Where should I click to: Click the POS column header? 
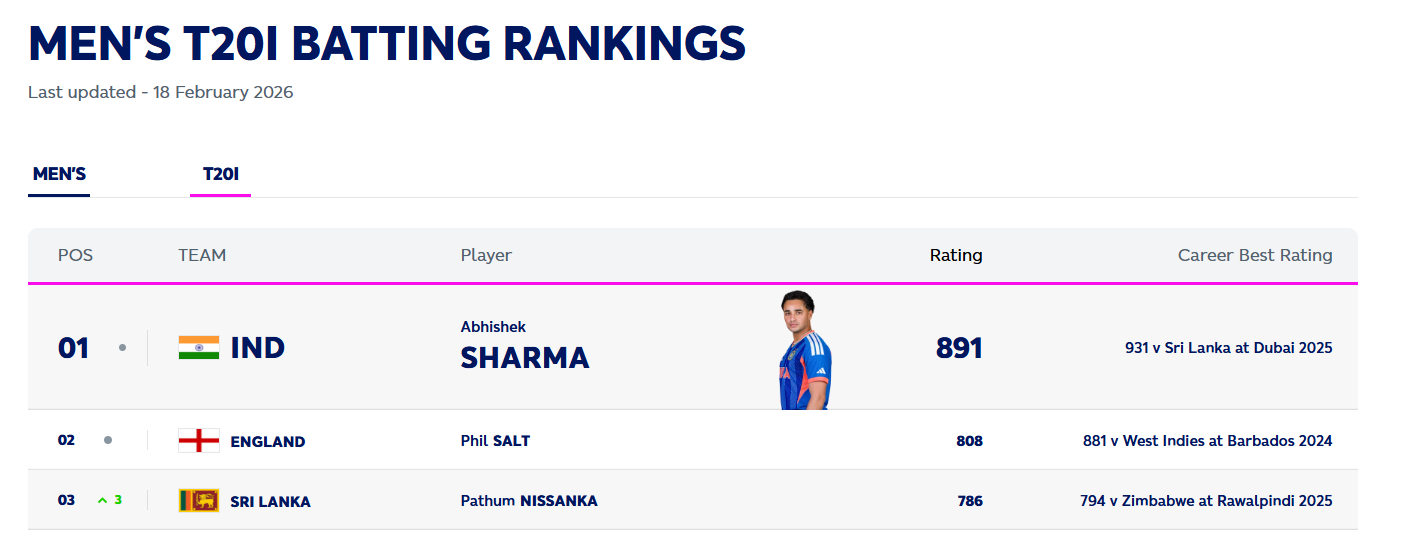tap(75, 255)
